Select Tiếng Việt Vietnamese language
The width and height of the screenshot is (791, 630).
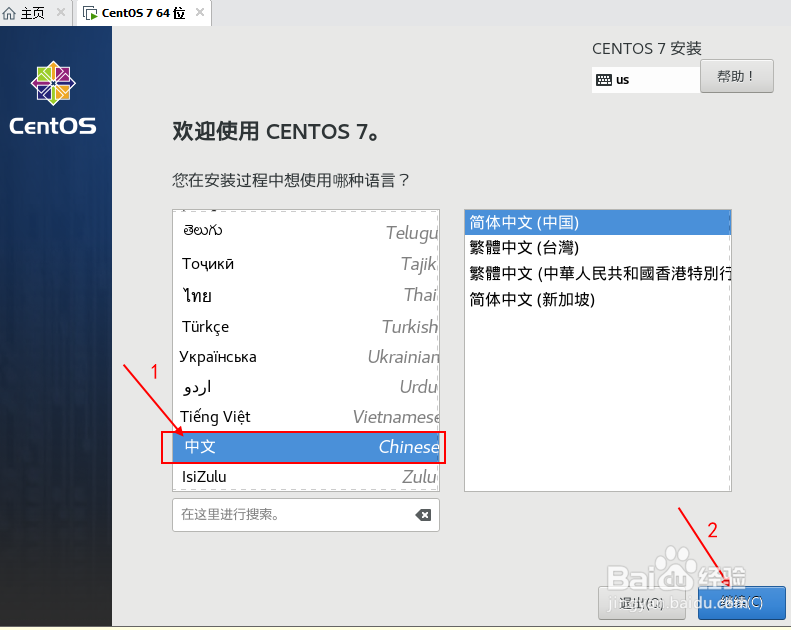(306, 417)
